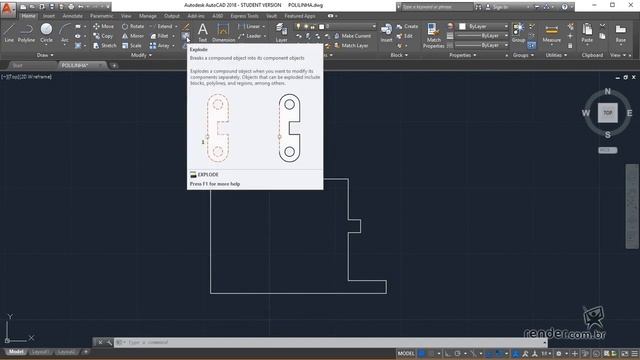Click Match Layer button

point(351,45)
